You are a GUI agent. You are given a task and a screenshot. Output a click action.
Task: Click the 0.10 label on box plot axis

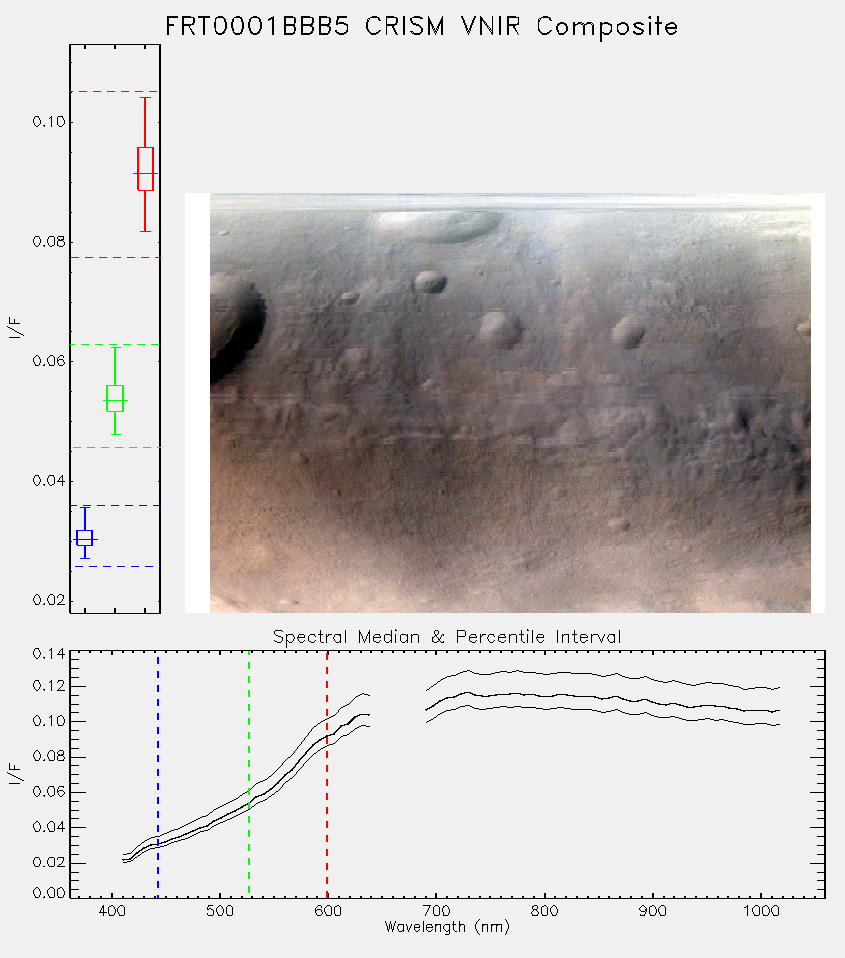click(x=49, y=122)
